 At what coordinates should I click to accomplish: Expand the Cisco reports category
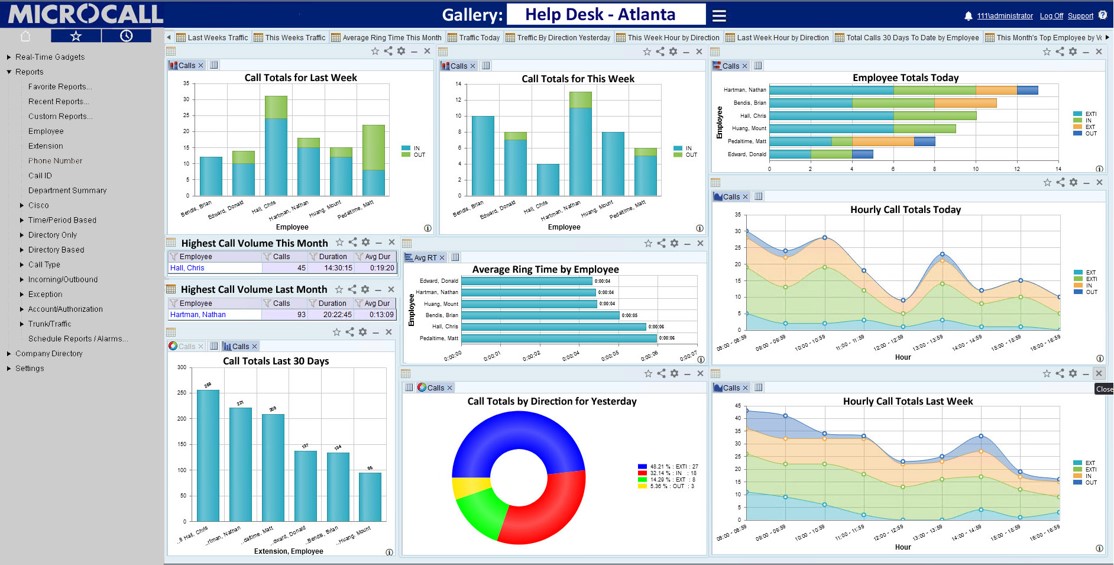[x=21, y=205]
